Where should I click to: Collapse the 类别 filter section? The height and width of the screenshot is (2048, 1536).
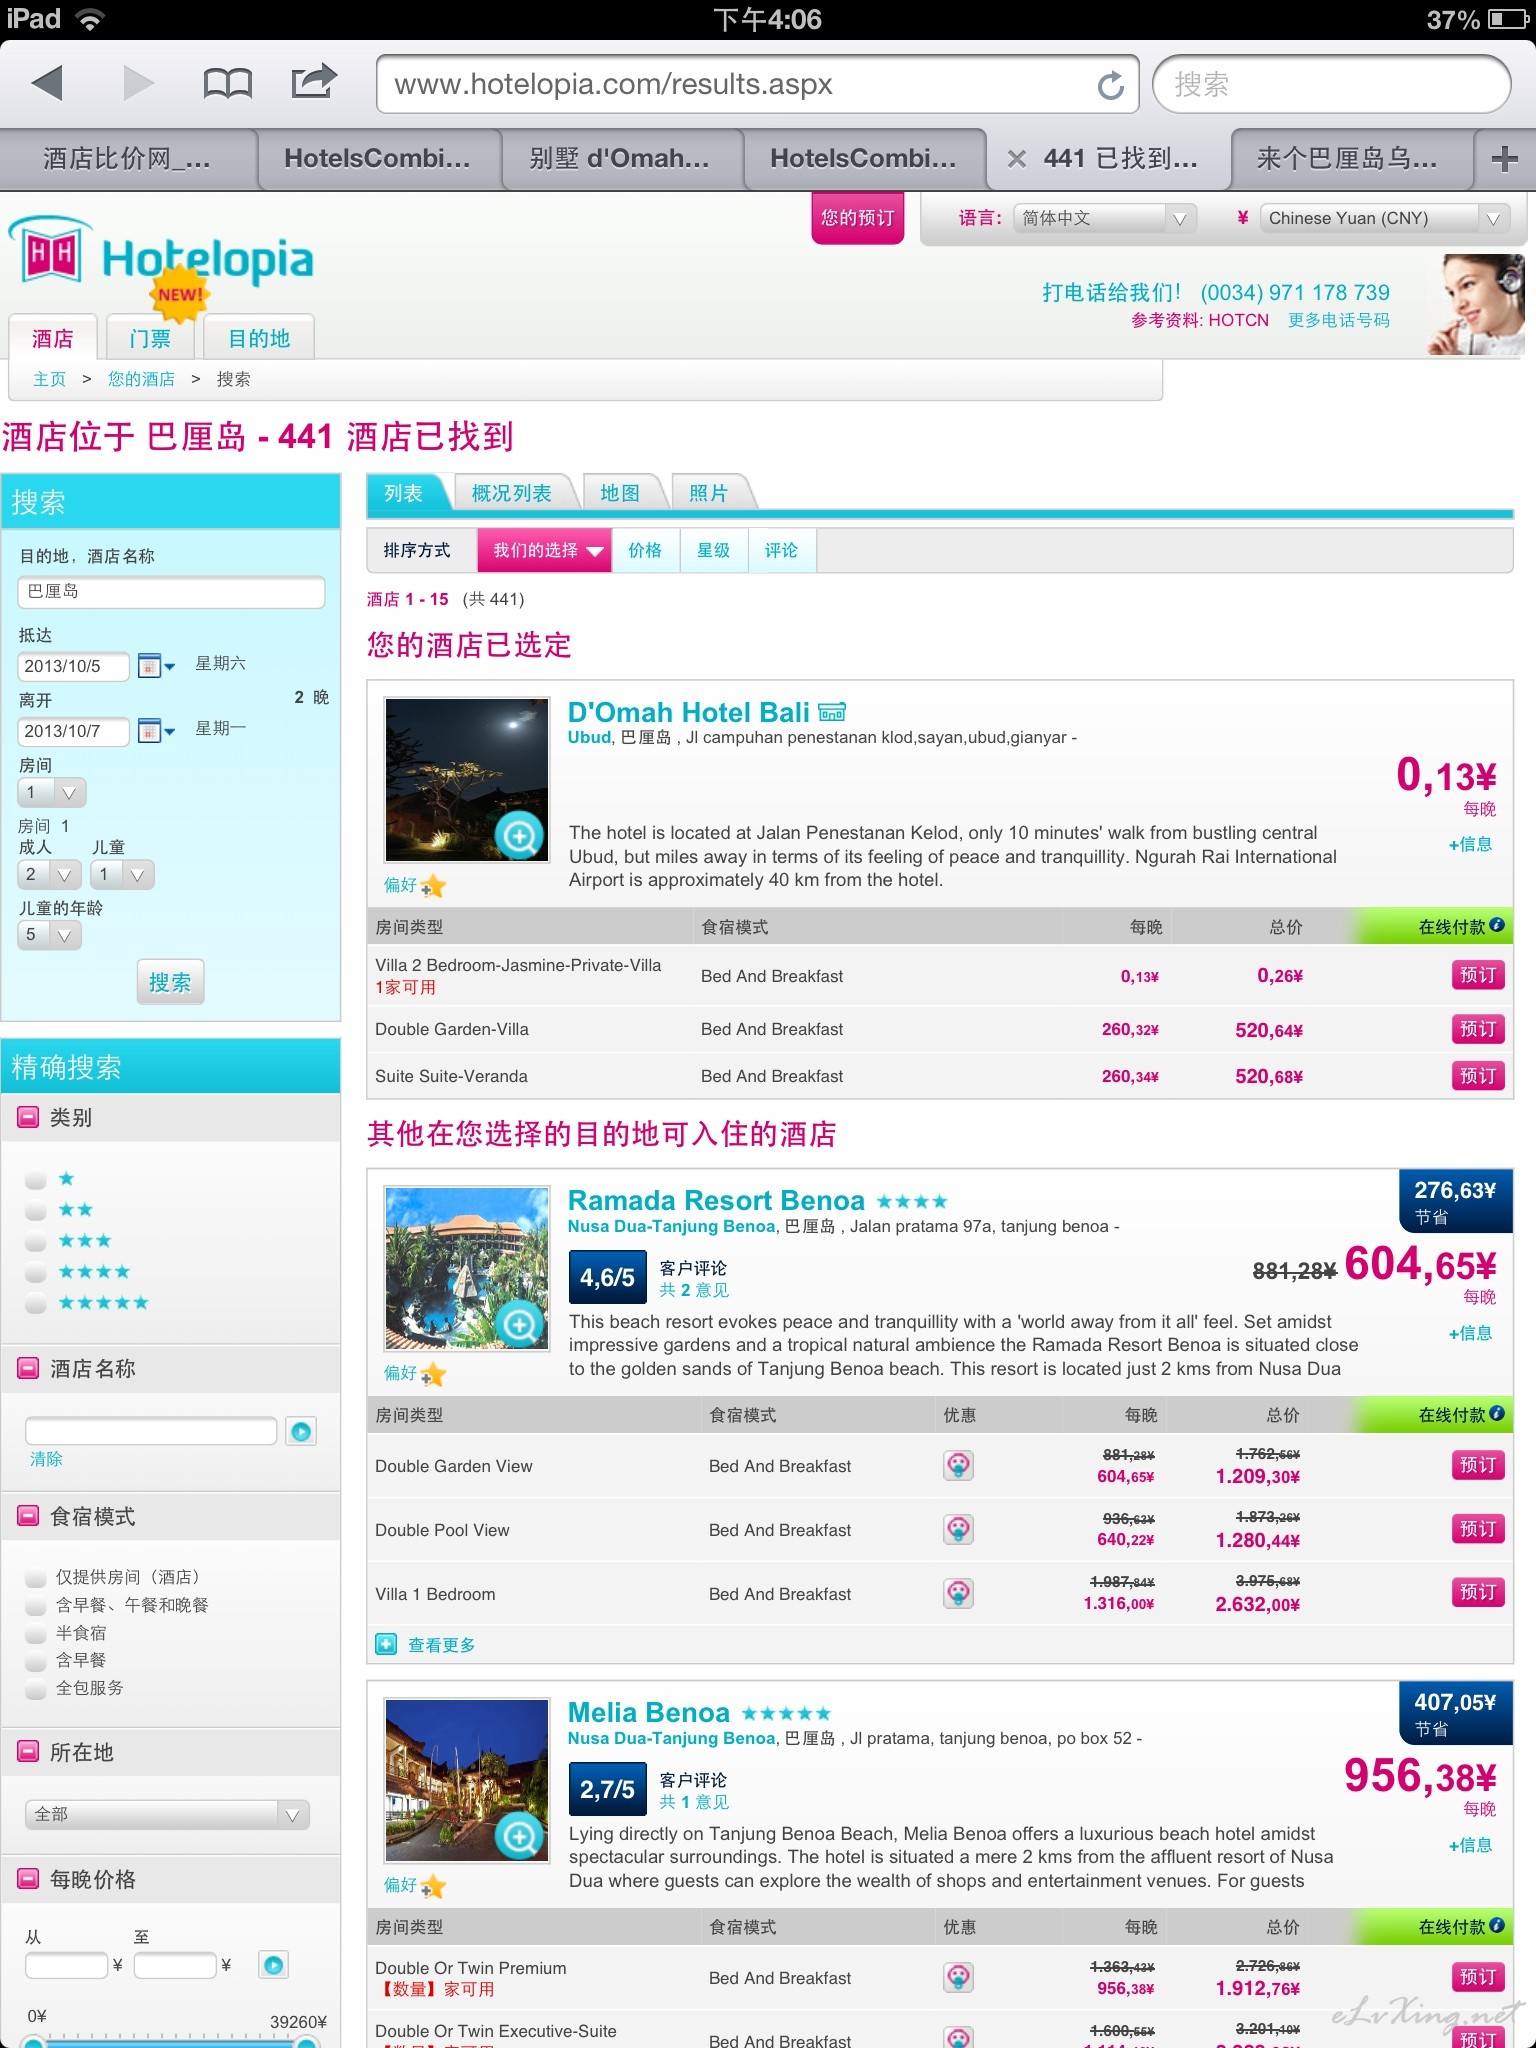(28, 1117)
